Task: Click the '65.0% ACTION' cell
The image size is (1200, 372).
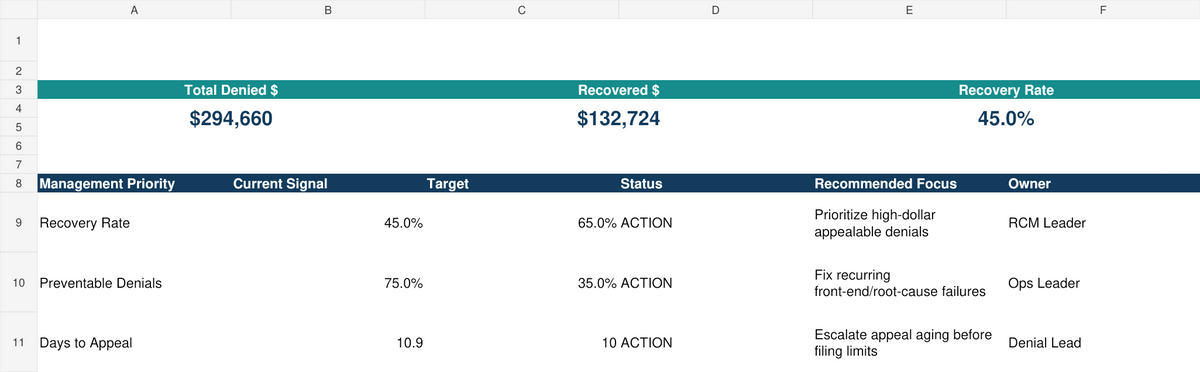Action: (x=625, y=223)
